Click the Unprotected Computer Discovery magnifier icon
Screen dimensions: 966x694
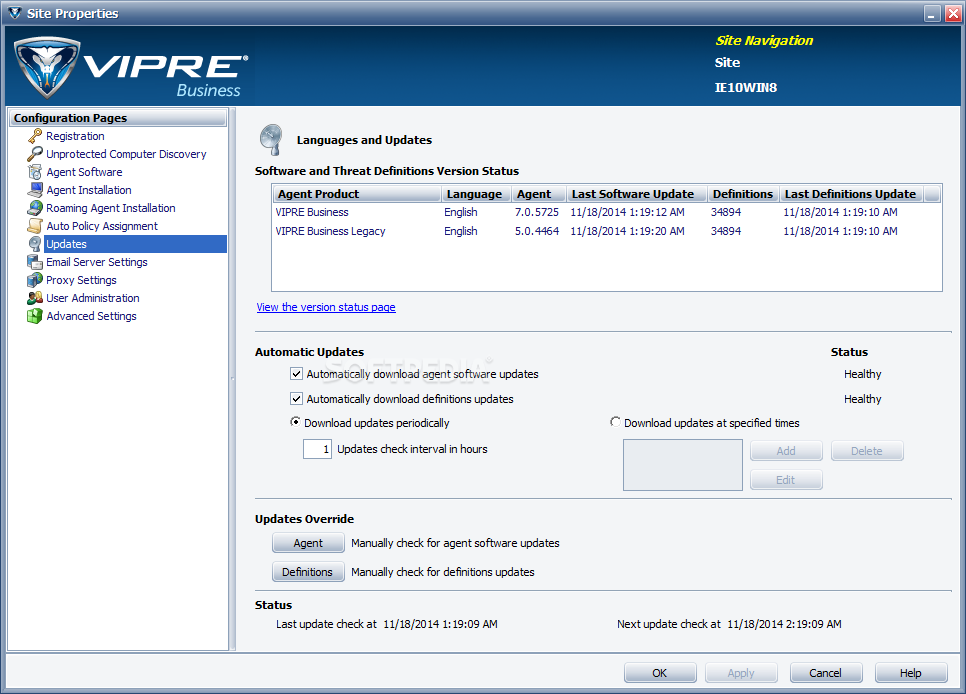[x=35, y=153]
